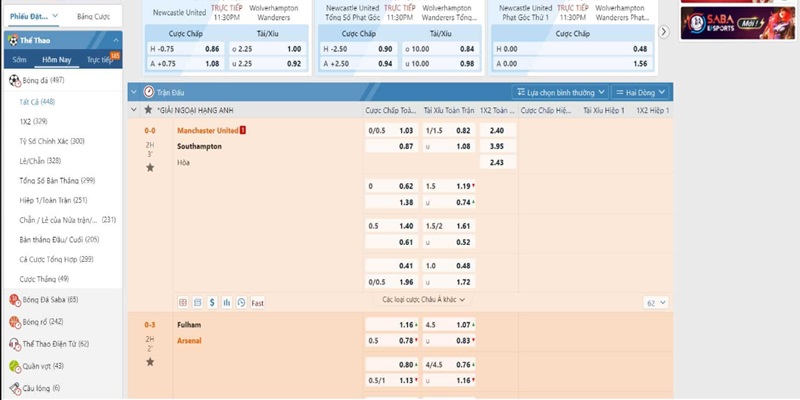Click the dollar sign icon in match toolbar
The image size is (800, 400).
pos(212,303)
